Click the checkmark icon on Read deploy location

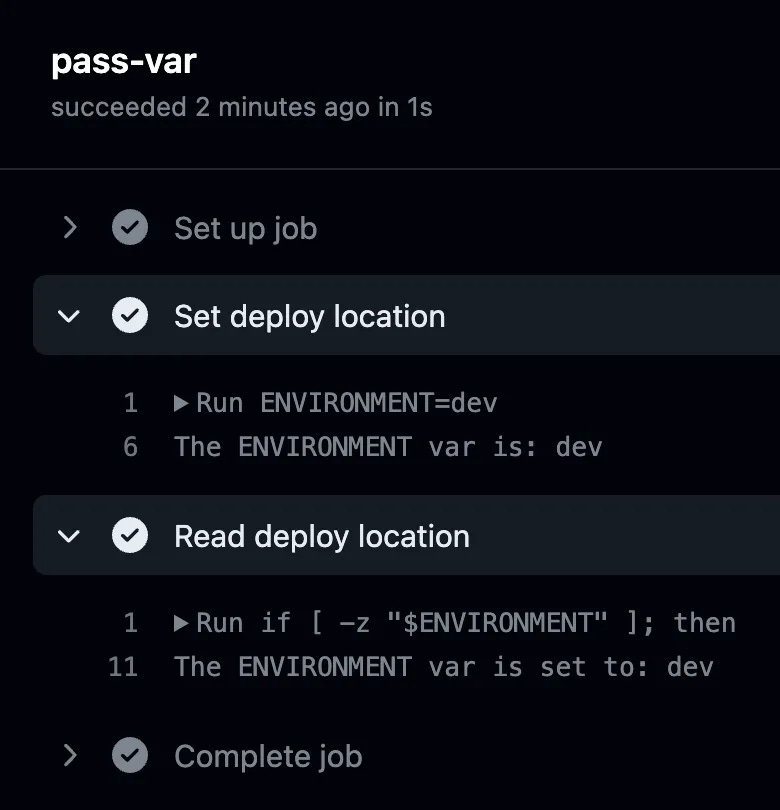(x=130, y=535)
